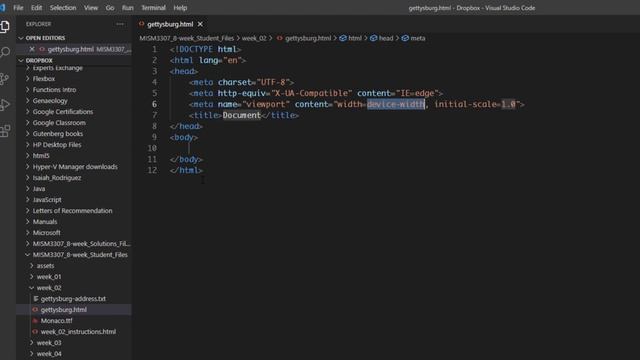Open the Run menu
The image size is (640, 360).
(x=127, y=8)
